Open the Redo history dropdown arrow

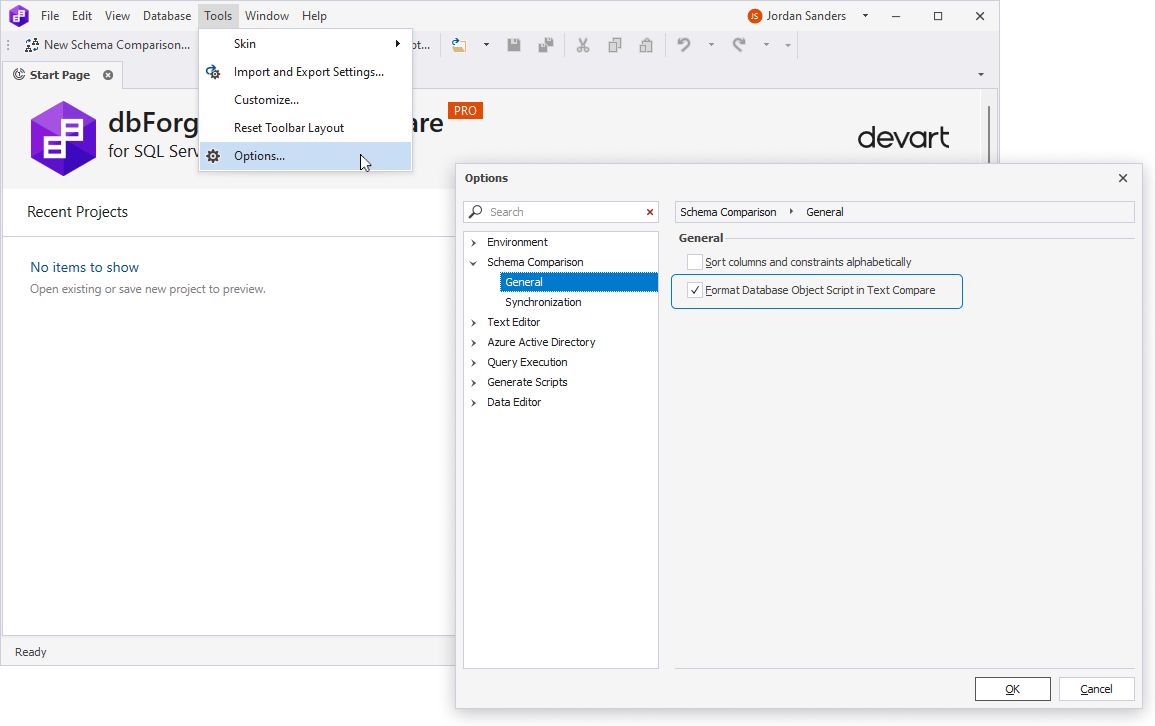(766, 45)
